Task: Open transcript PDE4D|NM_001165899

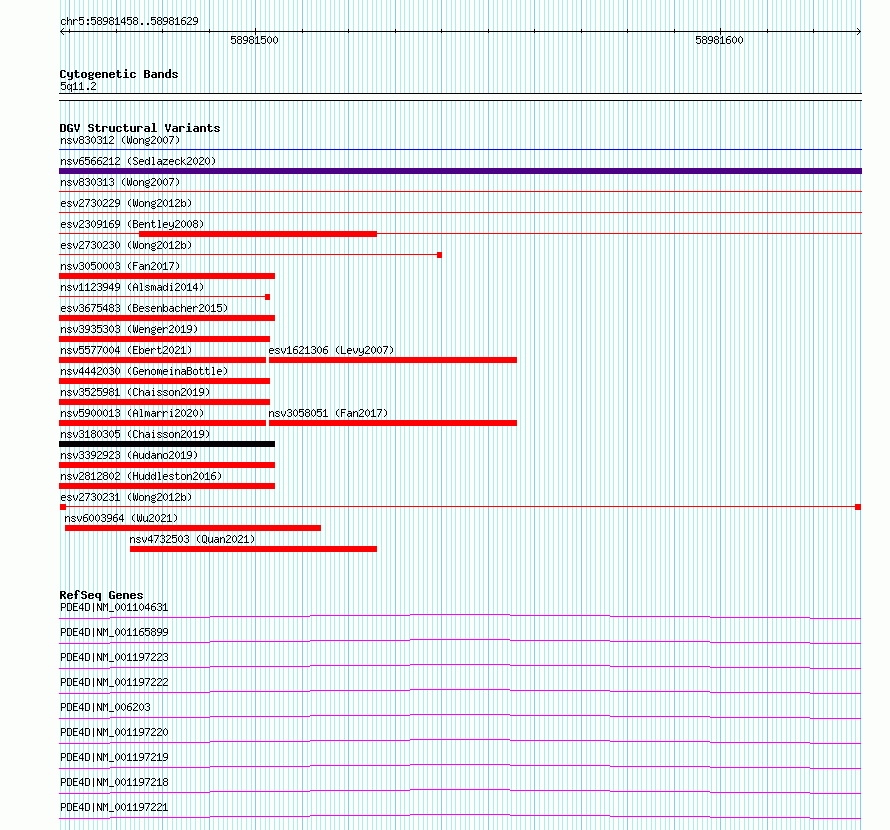Action: [114, 632]
